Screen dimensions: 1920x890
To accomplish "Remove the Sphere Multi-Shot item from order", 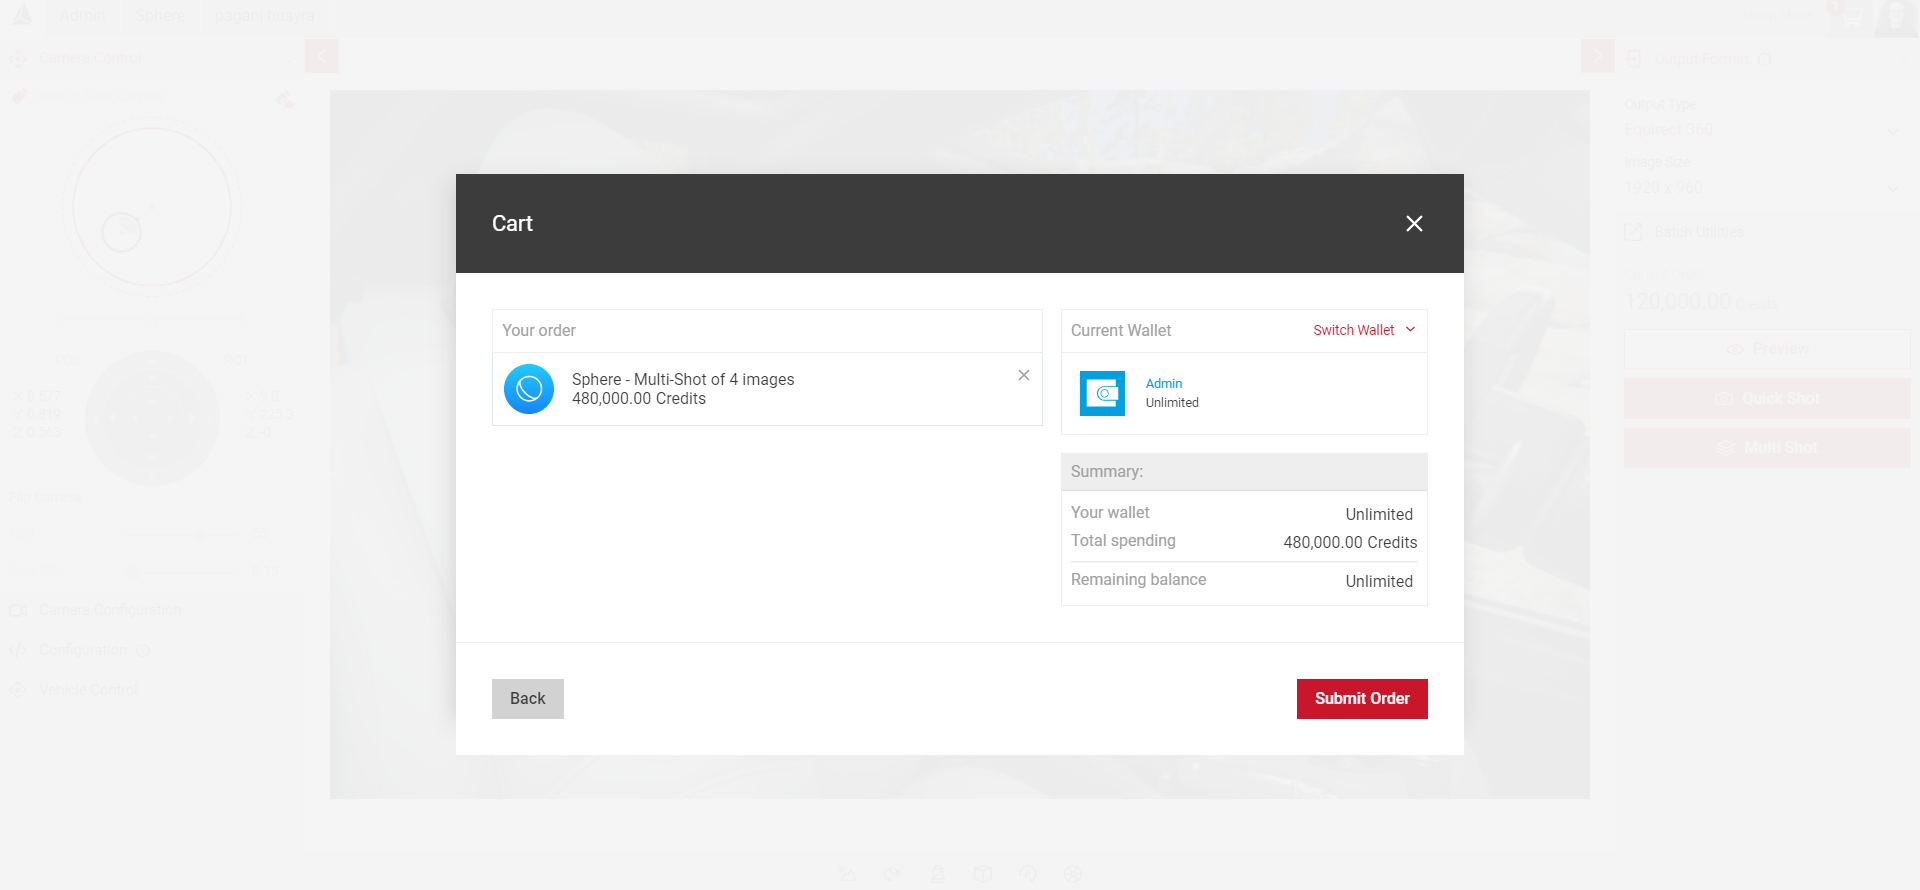I will (x=1023, y=375).
